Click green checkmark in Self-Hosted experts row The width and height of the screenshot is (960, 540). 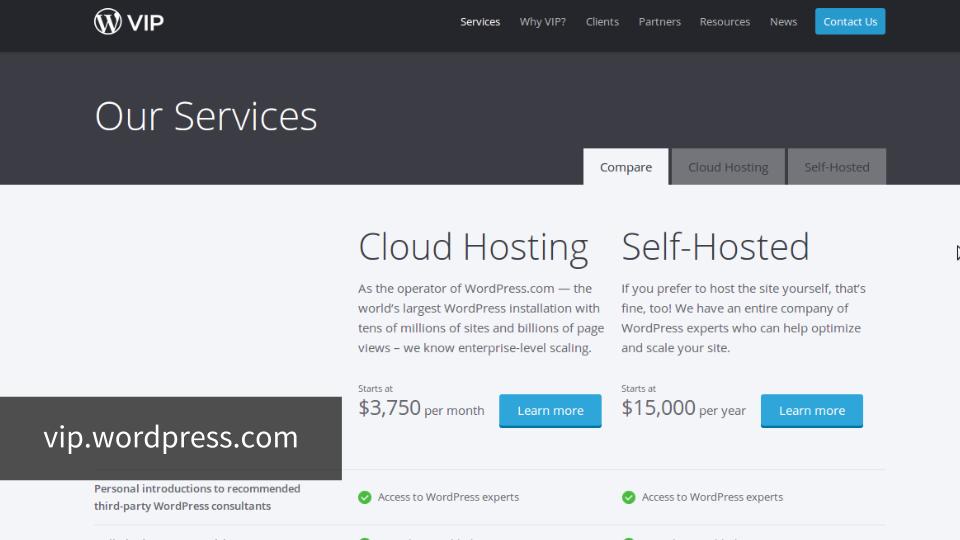(x=629, y=497)
